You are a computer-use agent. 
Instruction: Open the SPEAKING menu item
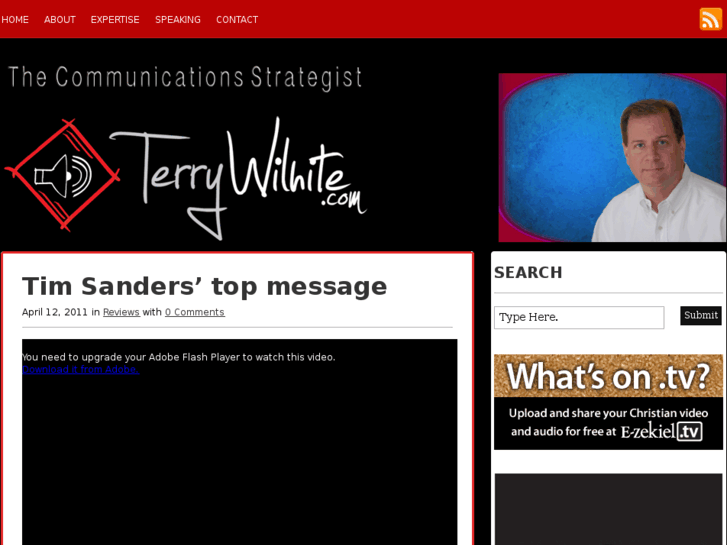pyautogui.click(x=178, y=19)
